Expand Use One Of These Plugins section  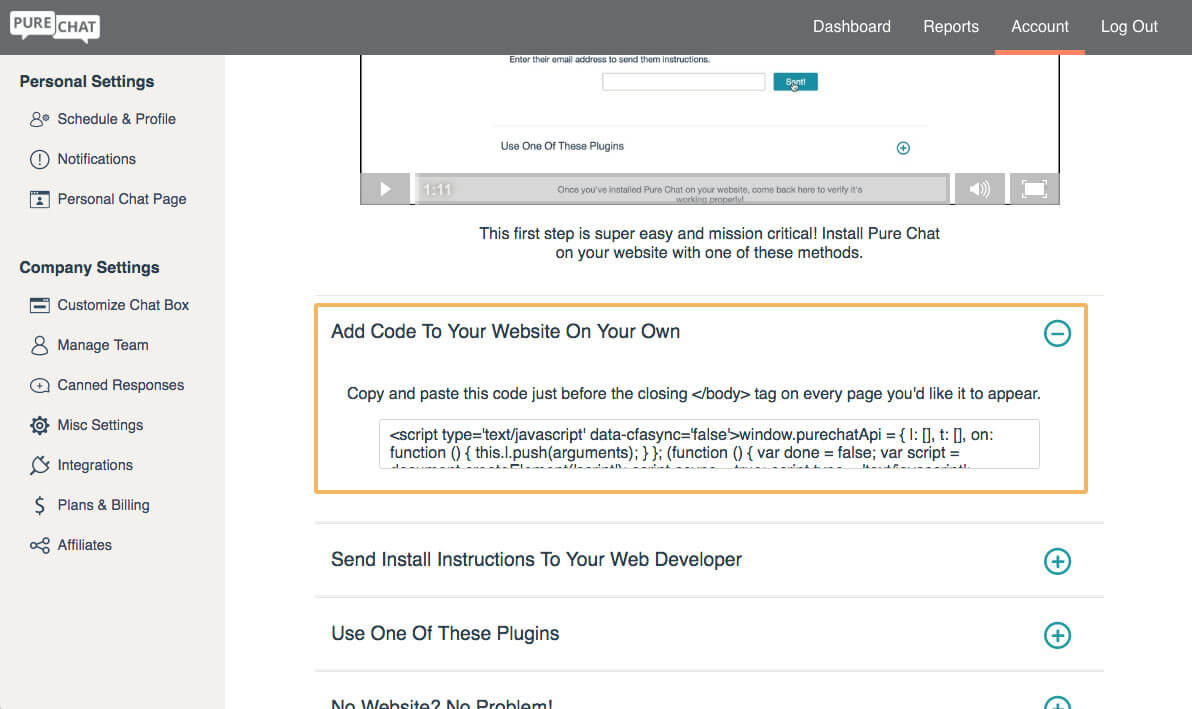coord(1057,635)
